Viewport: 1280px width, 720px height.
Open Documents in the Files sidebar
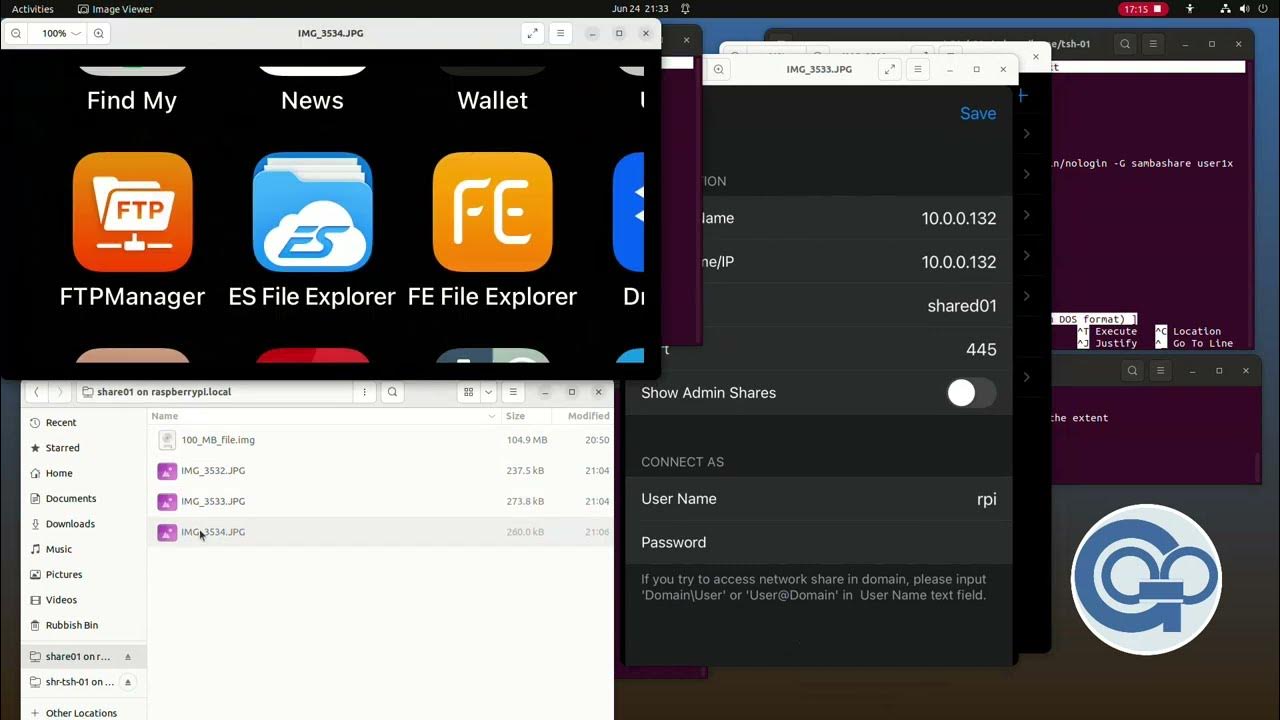coord(84,498)
